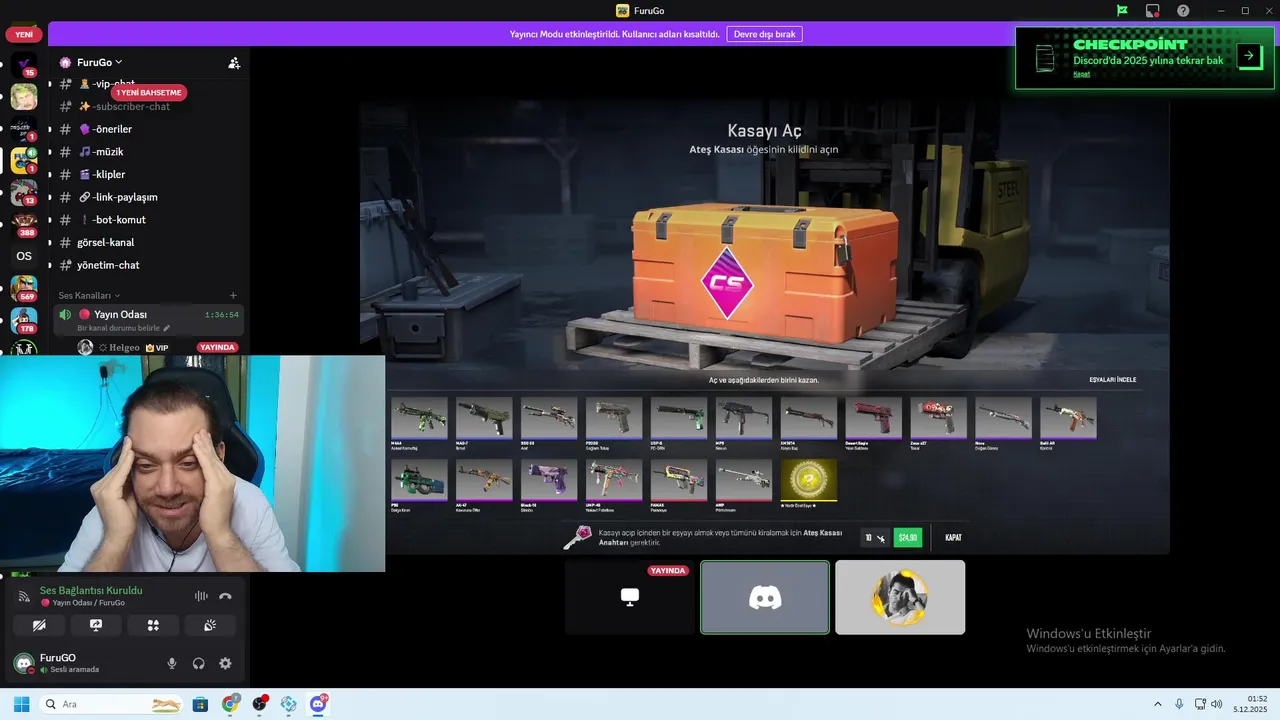Open the Checkpoint banner arrow button
This screenshot has width=1280, height=720.
(1249, 56)
